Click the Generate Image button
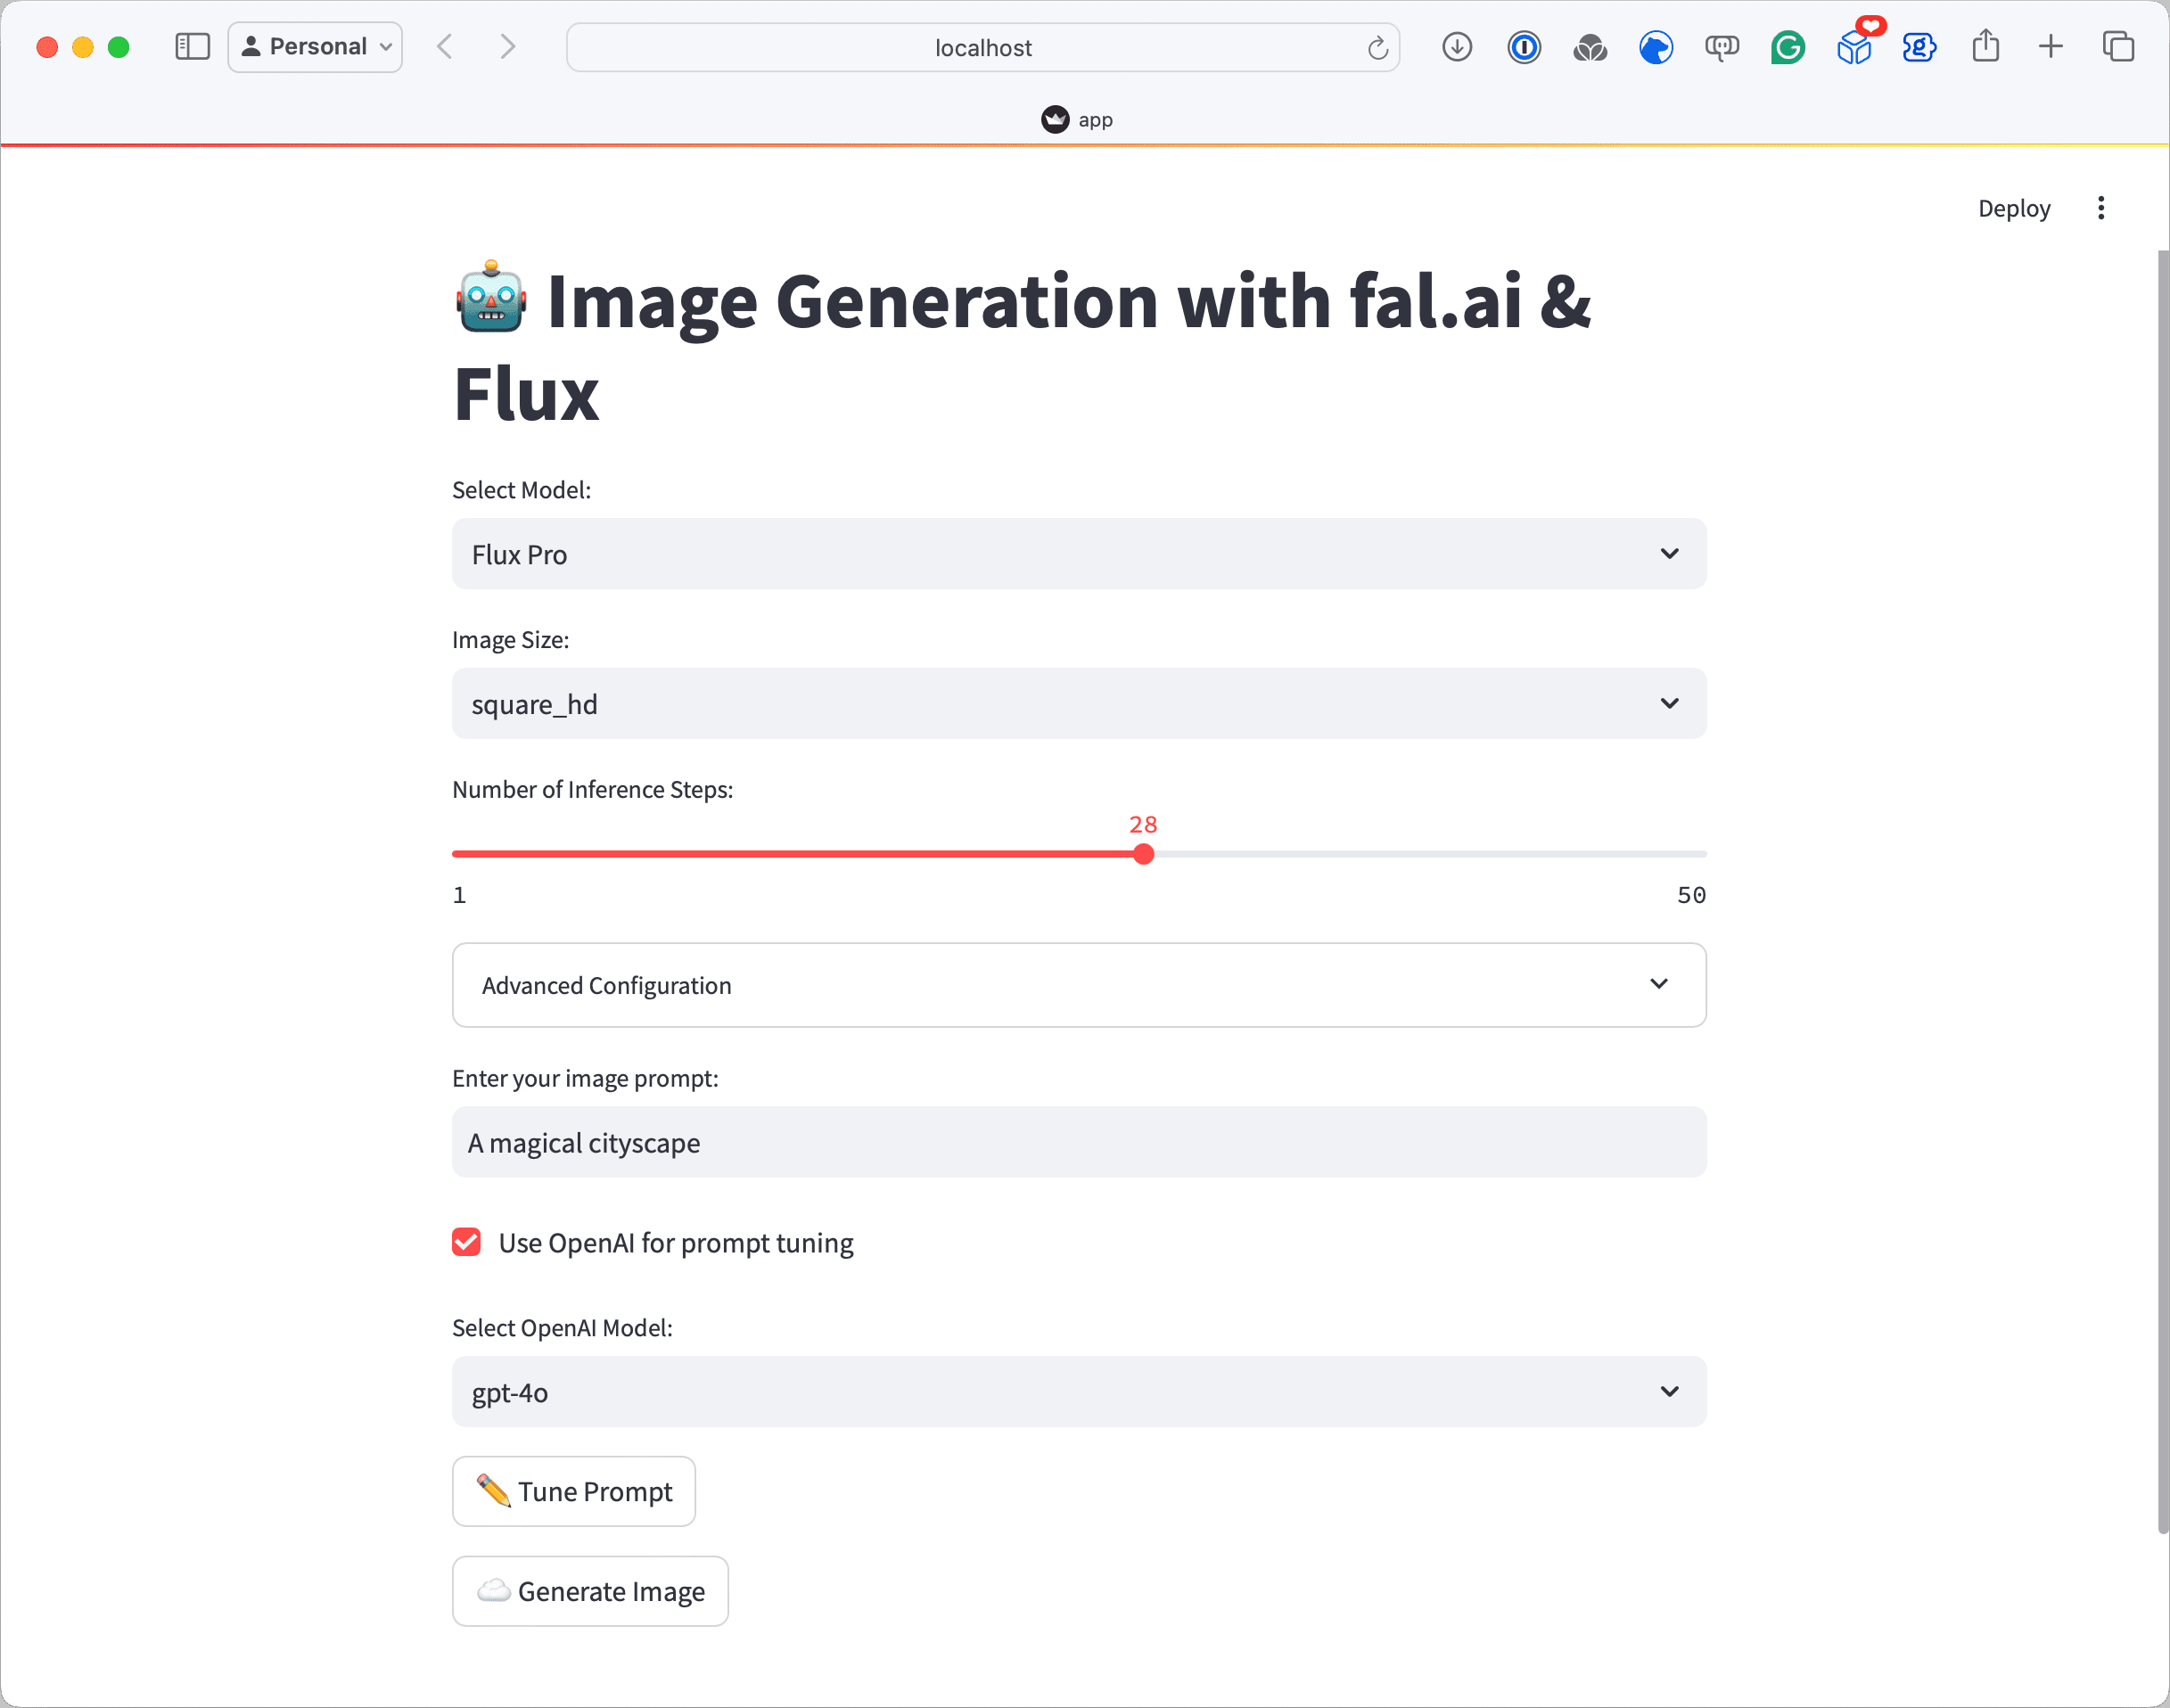 590,1591
